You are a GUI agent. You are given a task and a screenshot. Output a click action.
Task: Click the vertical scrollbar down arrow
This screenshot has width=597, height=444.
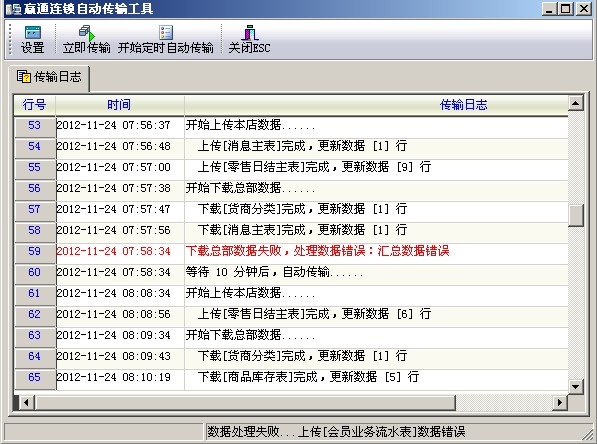point(575,387)
